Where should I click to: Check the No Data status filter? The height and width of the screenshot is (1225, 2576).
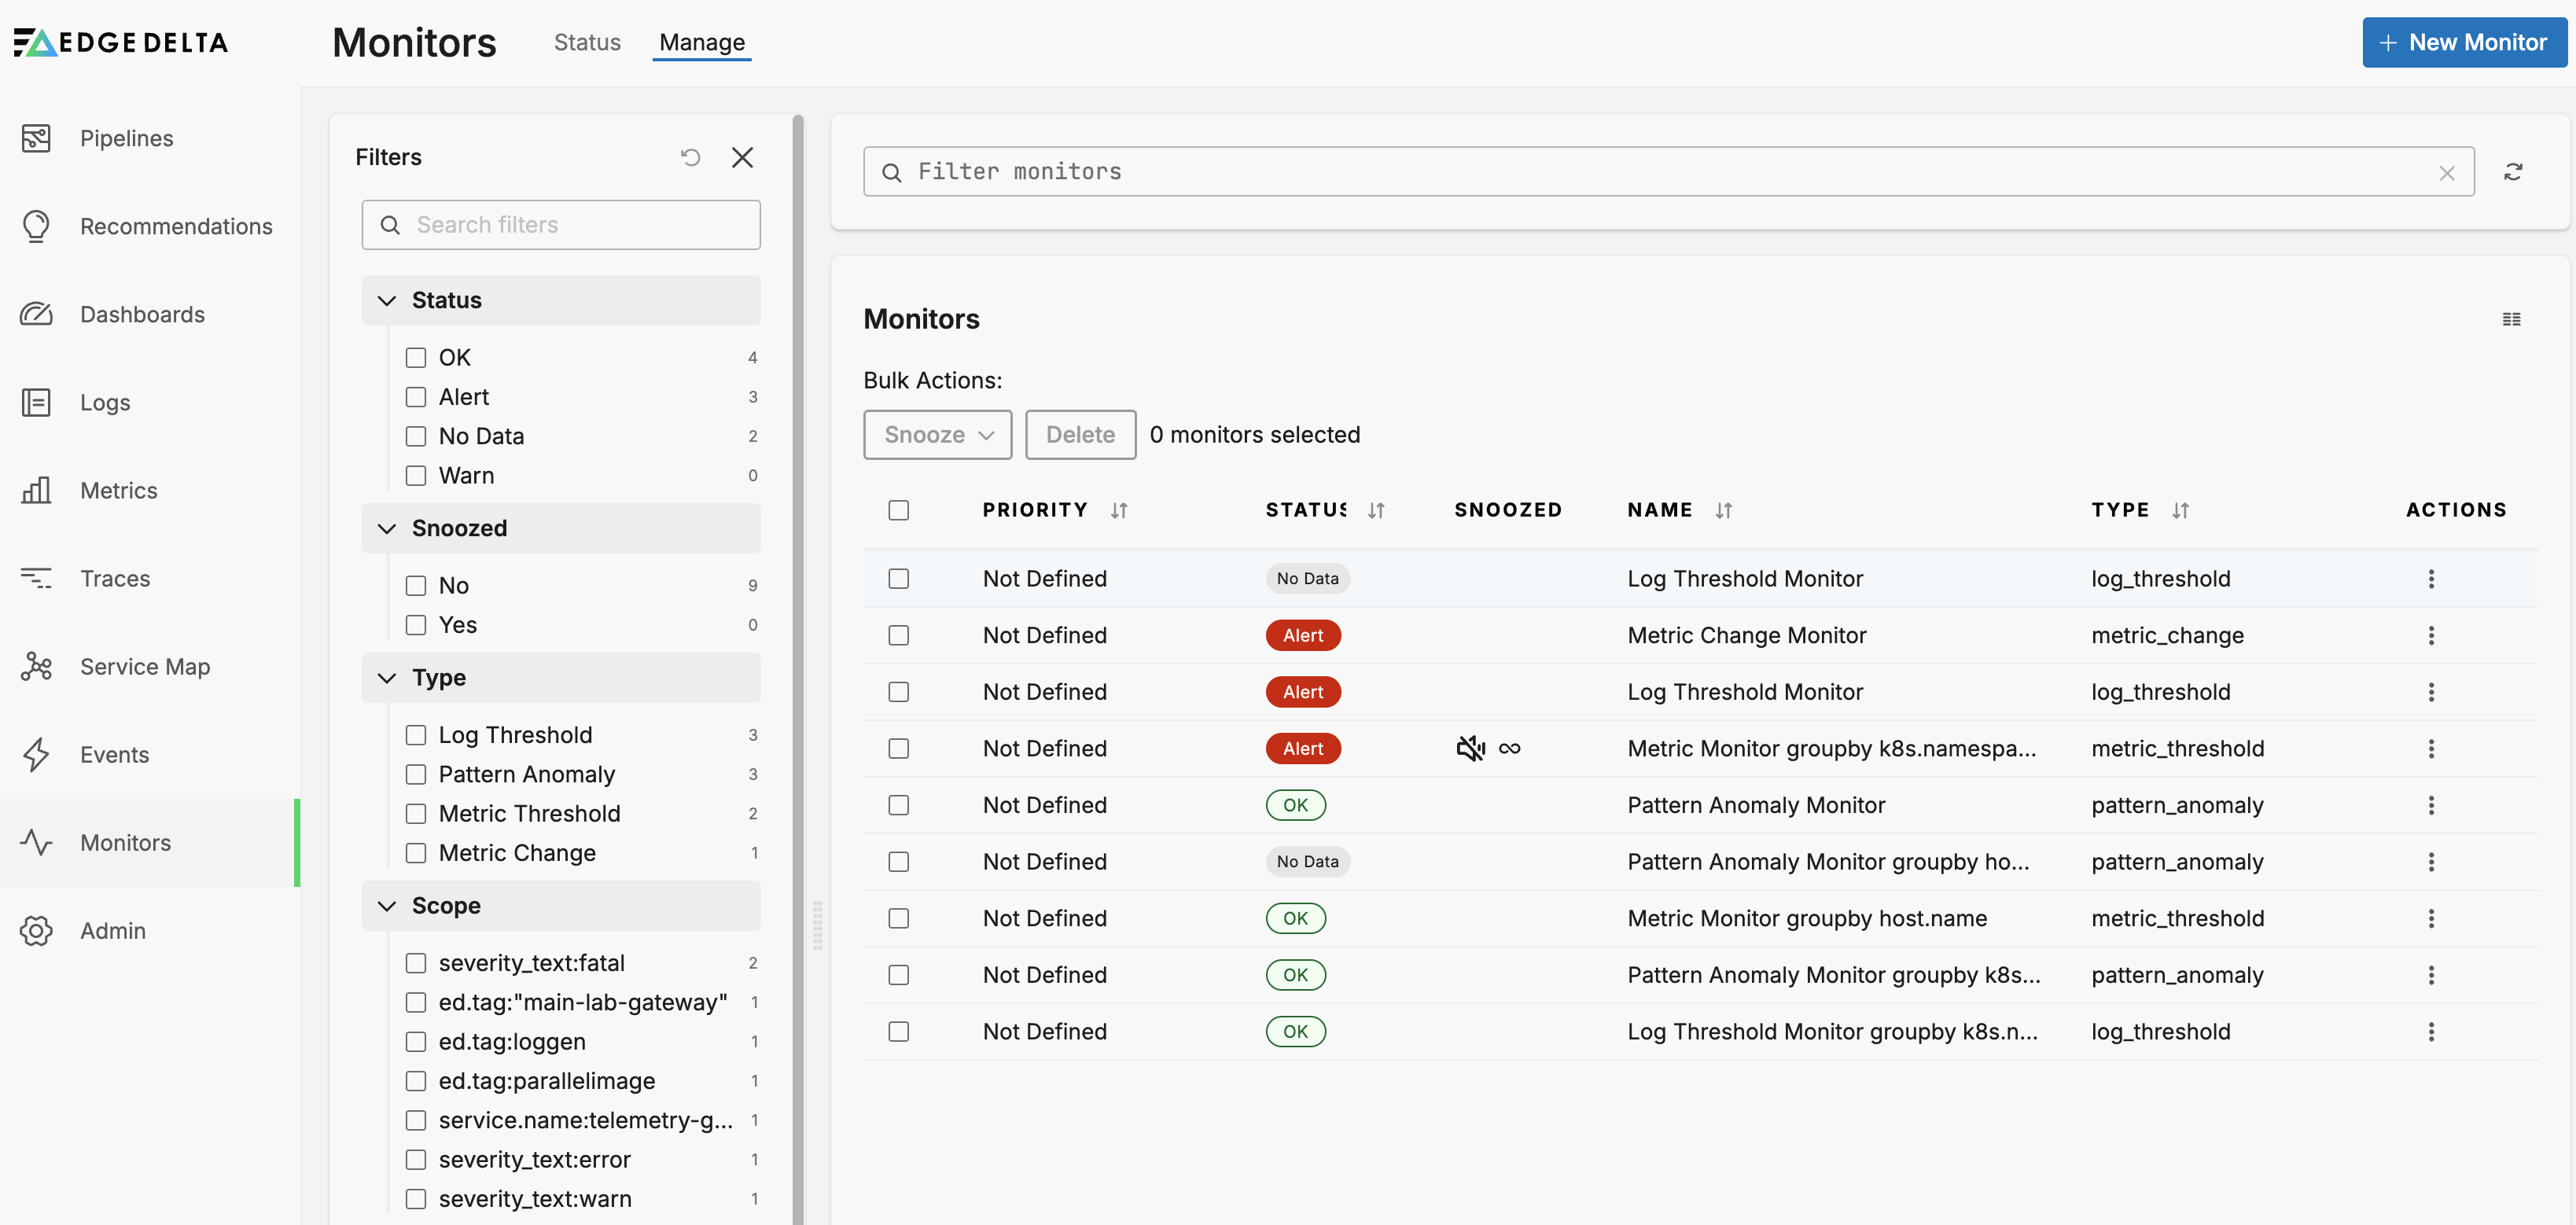point(416,436)
